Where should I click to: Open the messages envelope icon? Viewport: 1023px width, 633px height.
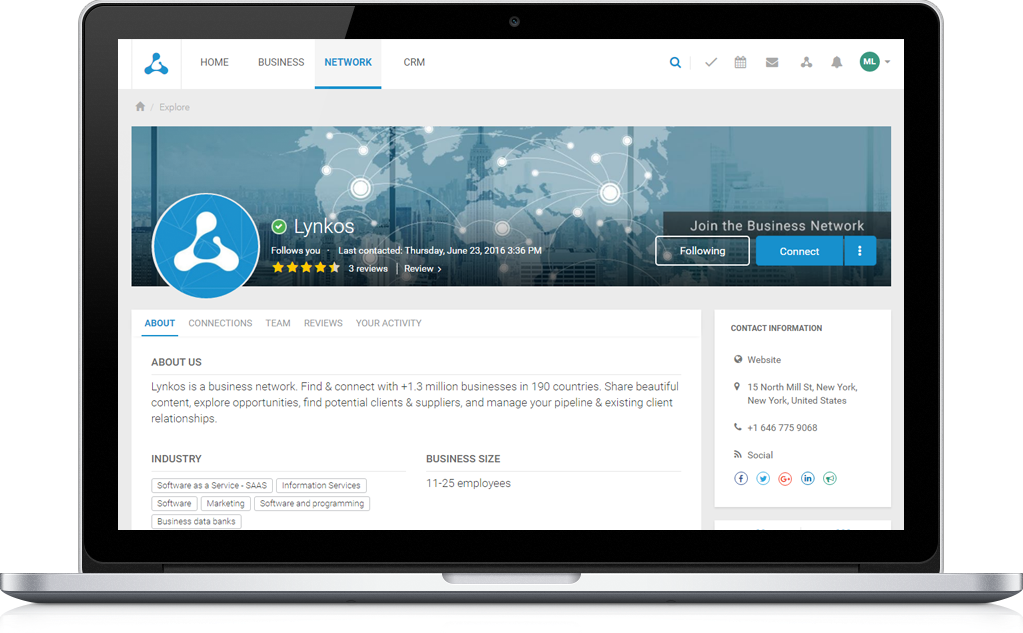pos(772,63)
